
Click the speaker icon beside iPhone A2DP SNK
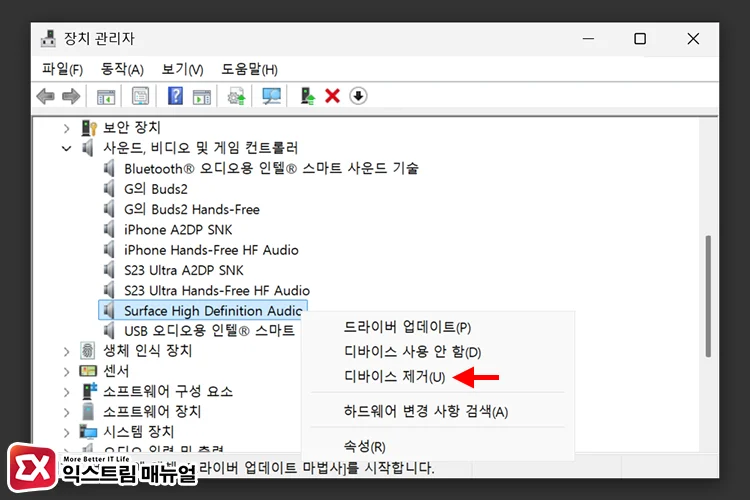(109, 230)
